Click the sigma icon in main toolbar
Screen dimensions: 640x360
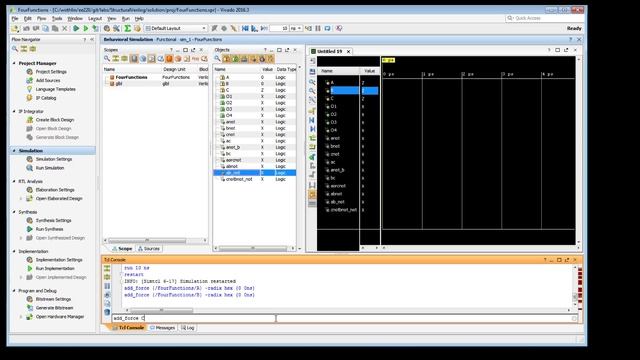pos(127,28)
